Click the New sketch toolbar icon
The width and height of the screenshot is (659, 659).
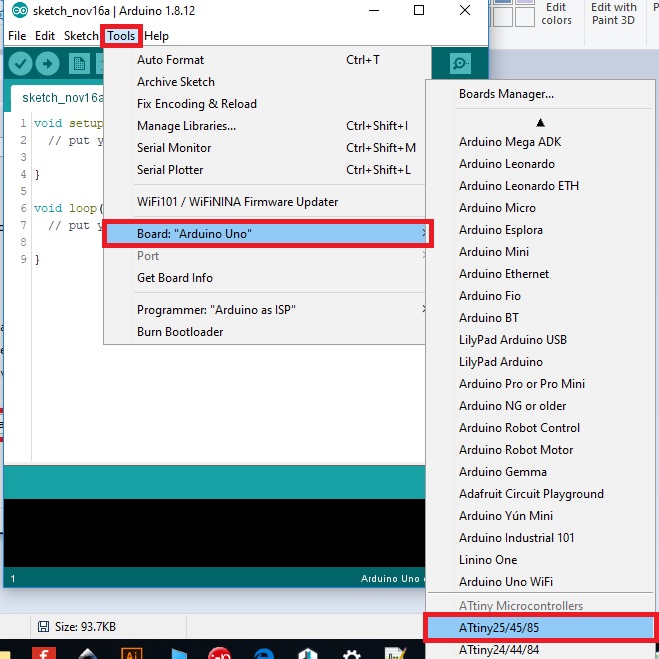click(x=79, y=64)
